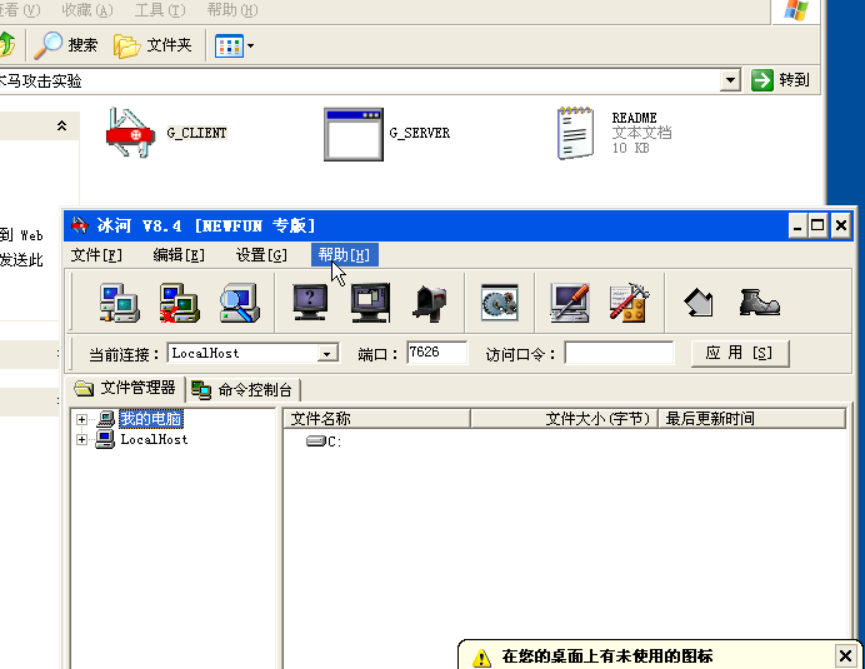Click the modify remote config screwdriver icon
Viewport: 865px width, 669px height.
click(570, 302)
